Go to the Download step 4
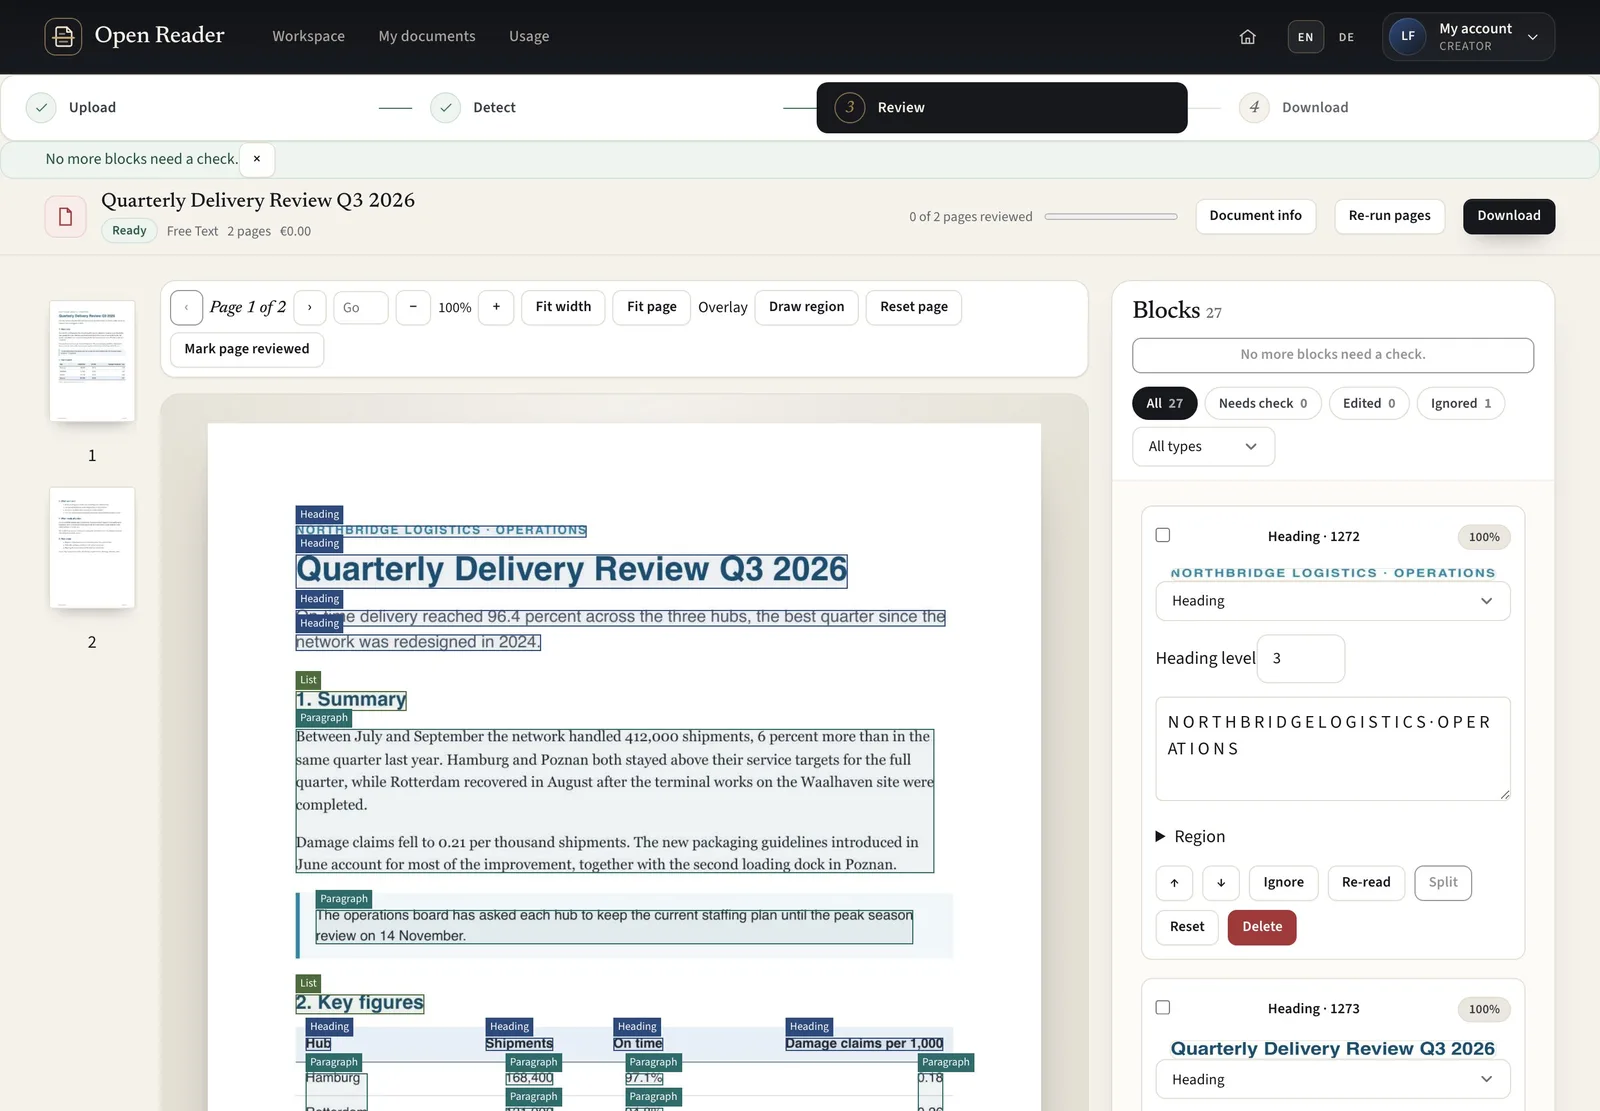 click(x=1294, y=108)
